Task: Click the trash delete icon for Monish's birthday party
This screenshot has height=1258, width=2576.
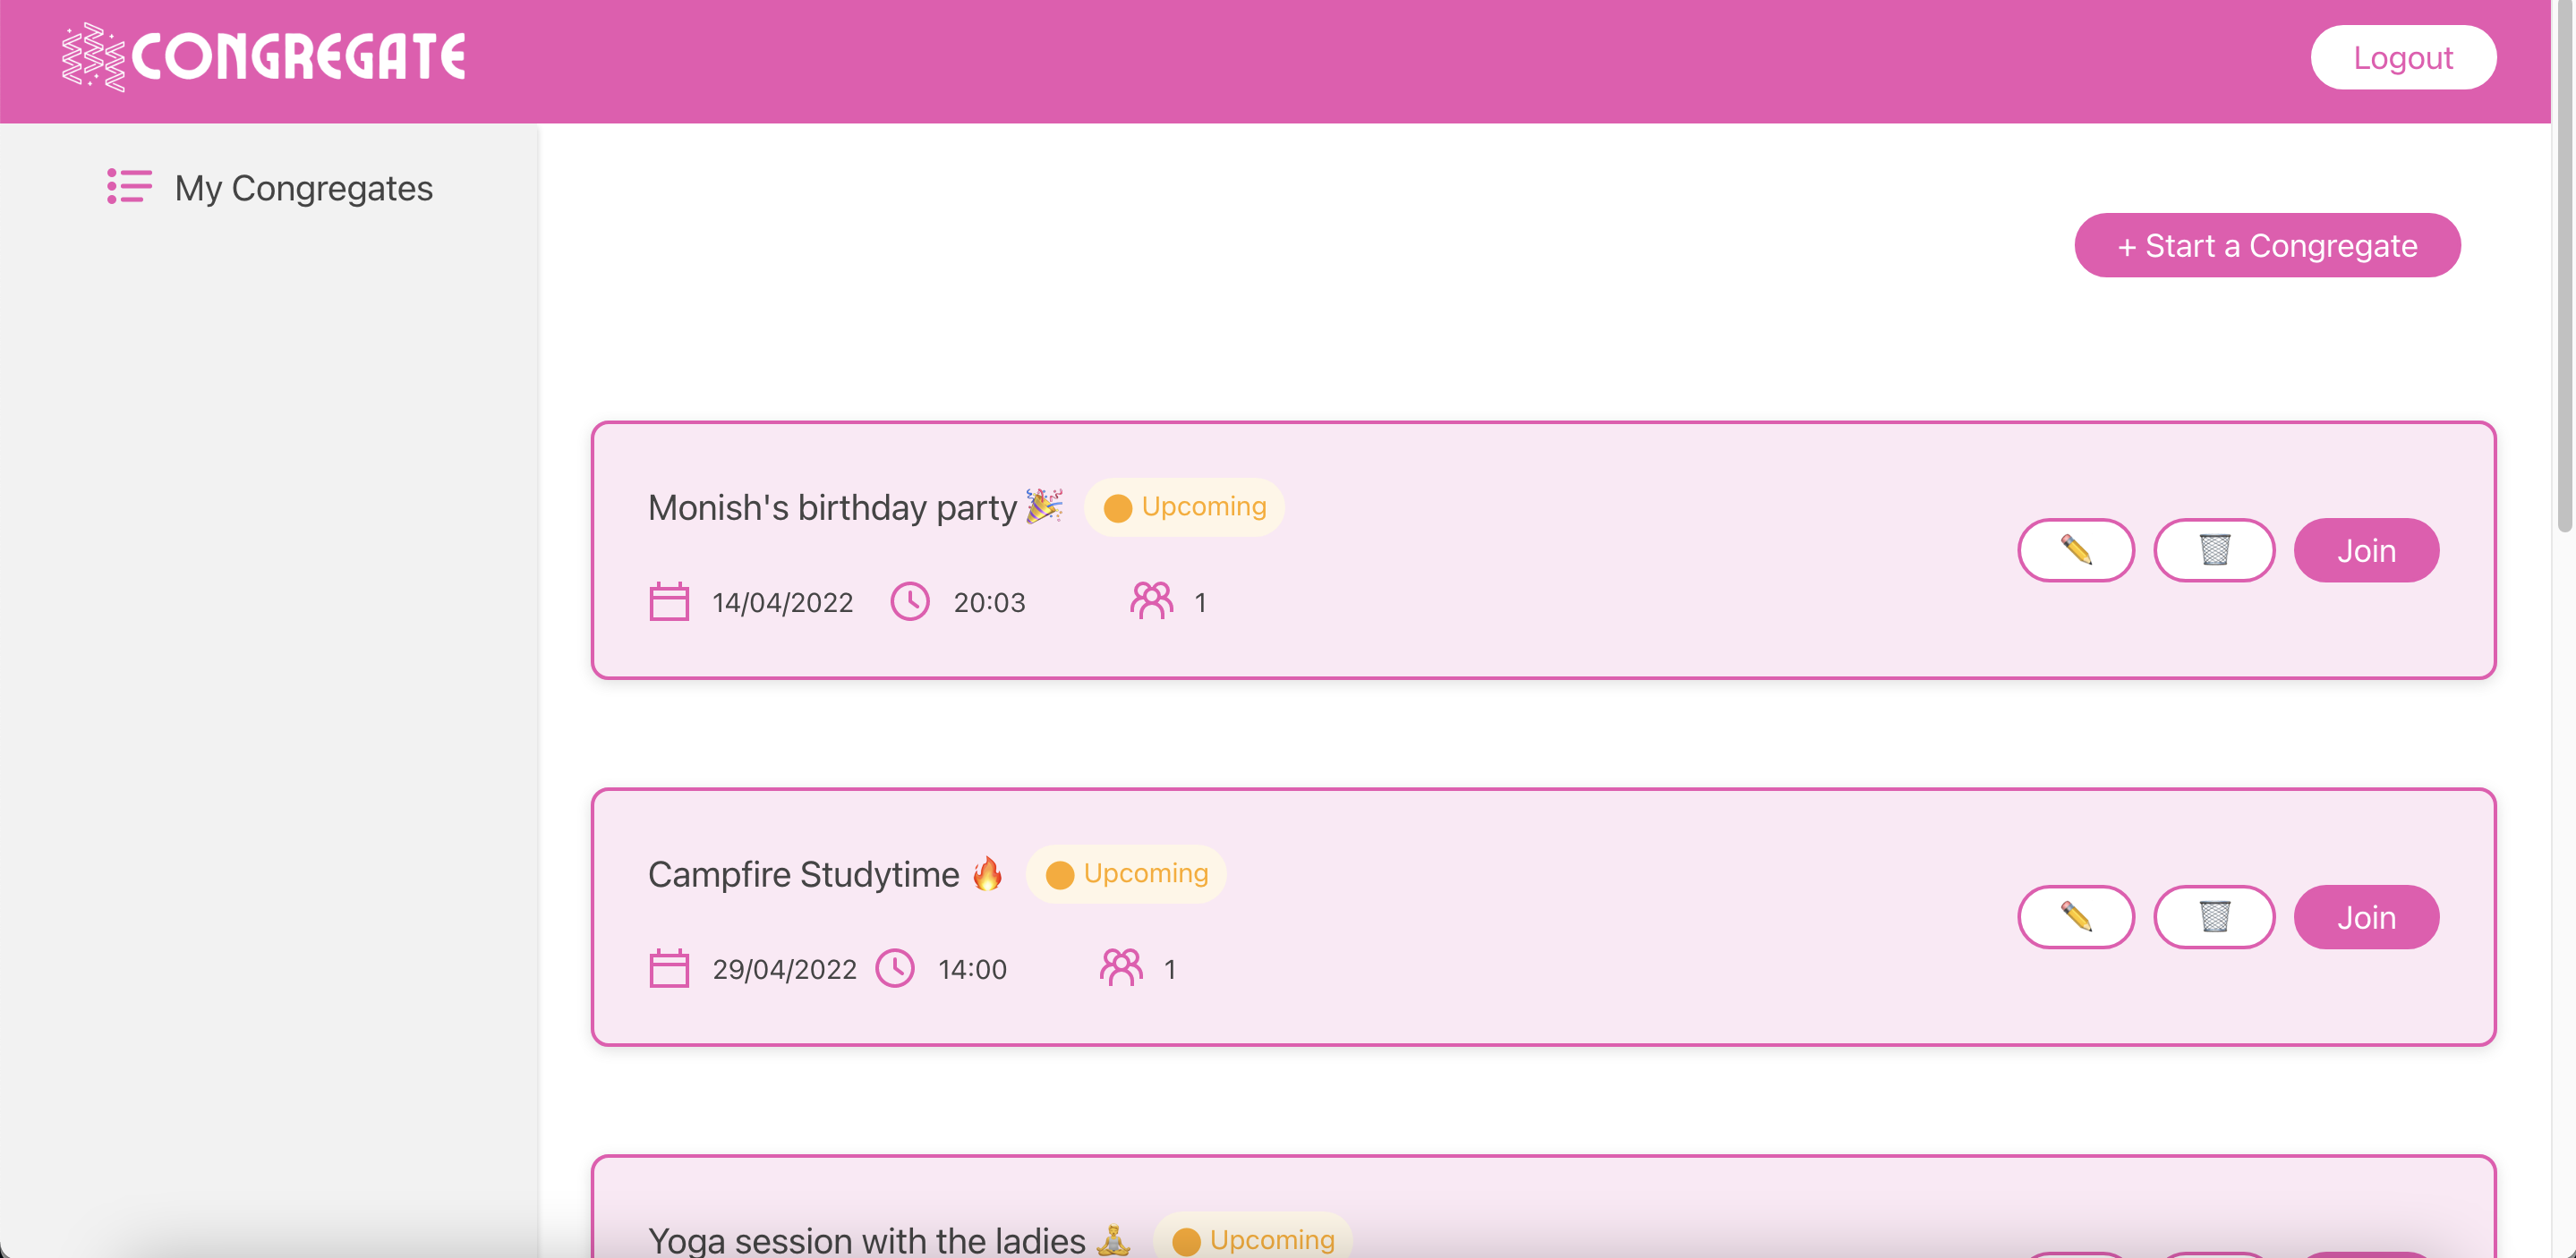Action: point(2213,550)
